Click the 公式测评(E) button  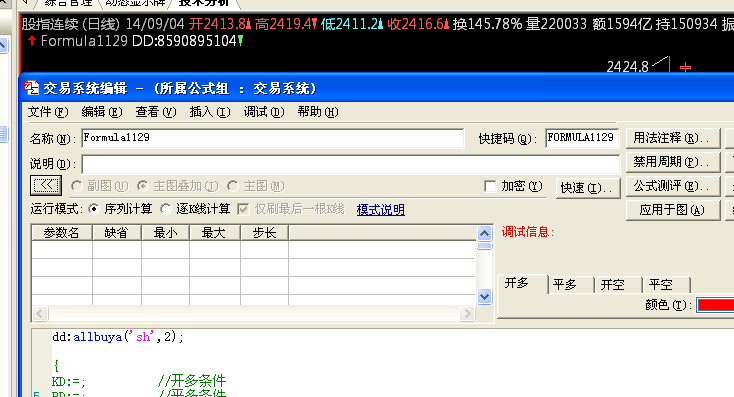tap(673, 186)
